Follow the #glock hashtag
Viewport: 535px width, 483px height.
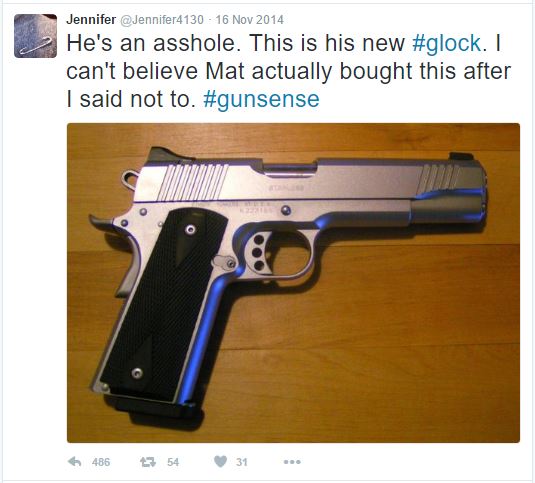tap(446, 44)
